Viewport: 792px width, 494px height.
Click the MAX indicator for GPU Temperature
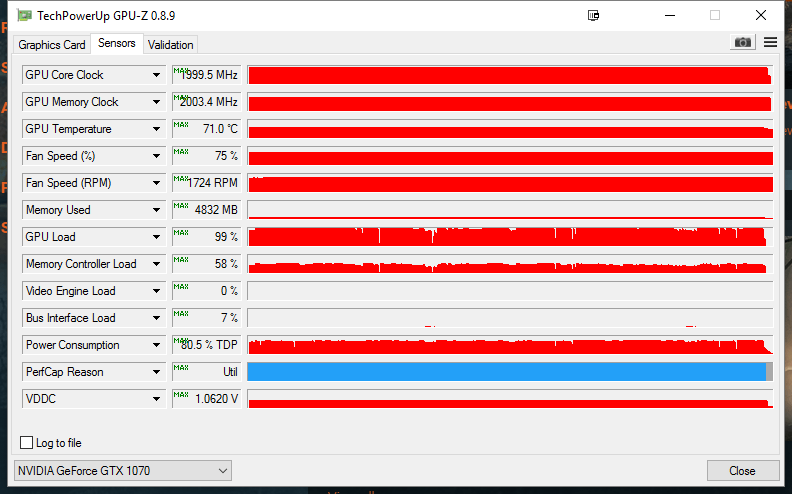(x=180, y=124)
